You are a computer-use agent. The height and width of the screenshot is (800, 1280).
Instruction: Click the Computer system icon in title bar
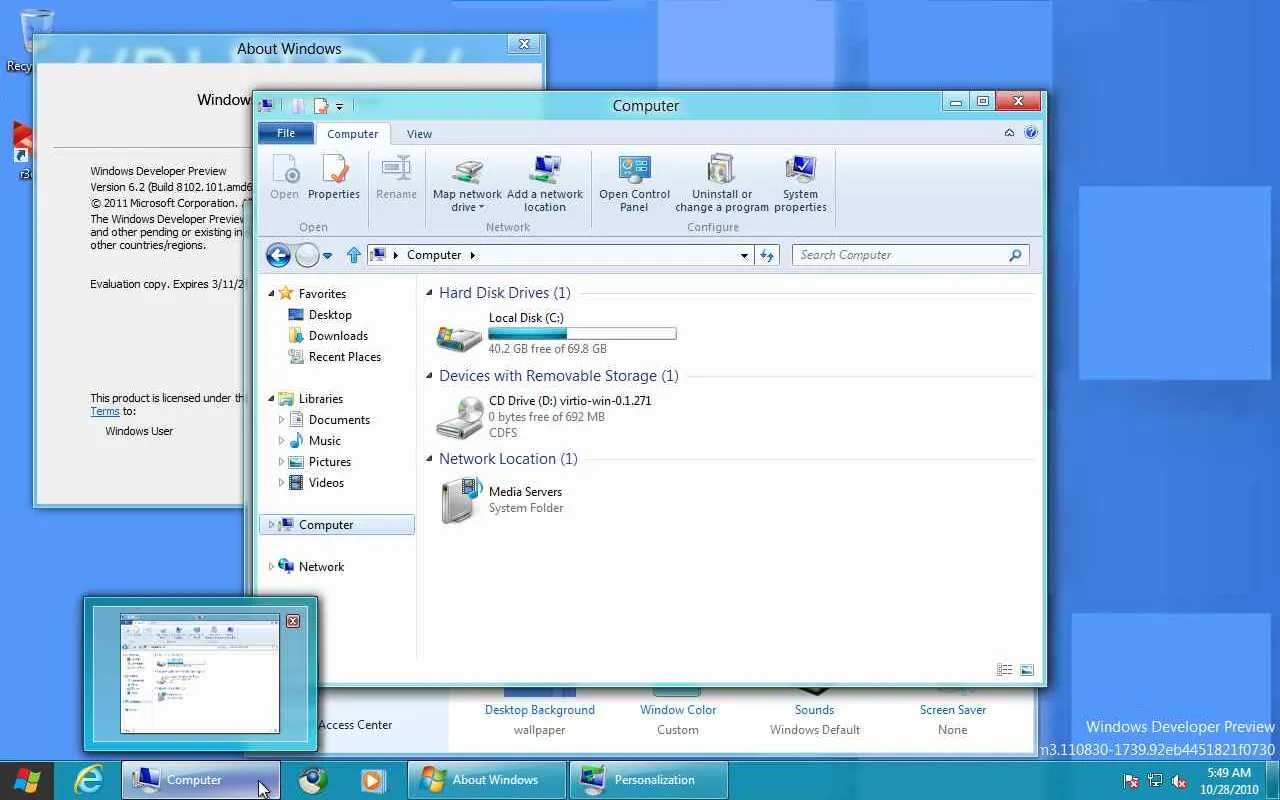coord(266,105)
